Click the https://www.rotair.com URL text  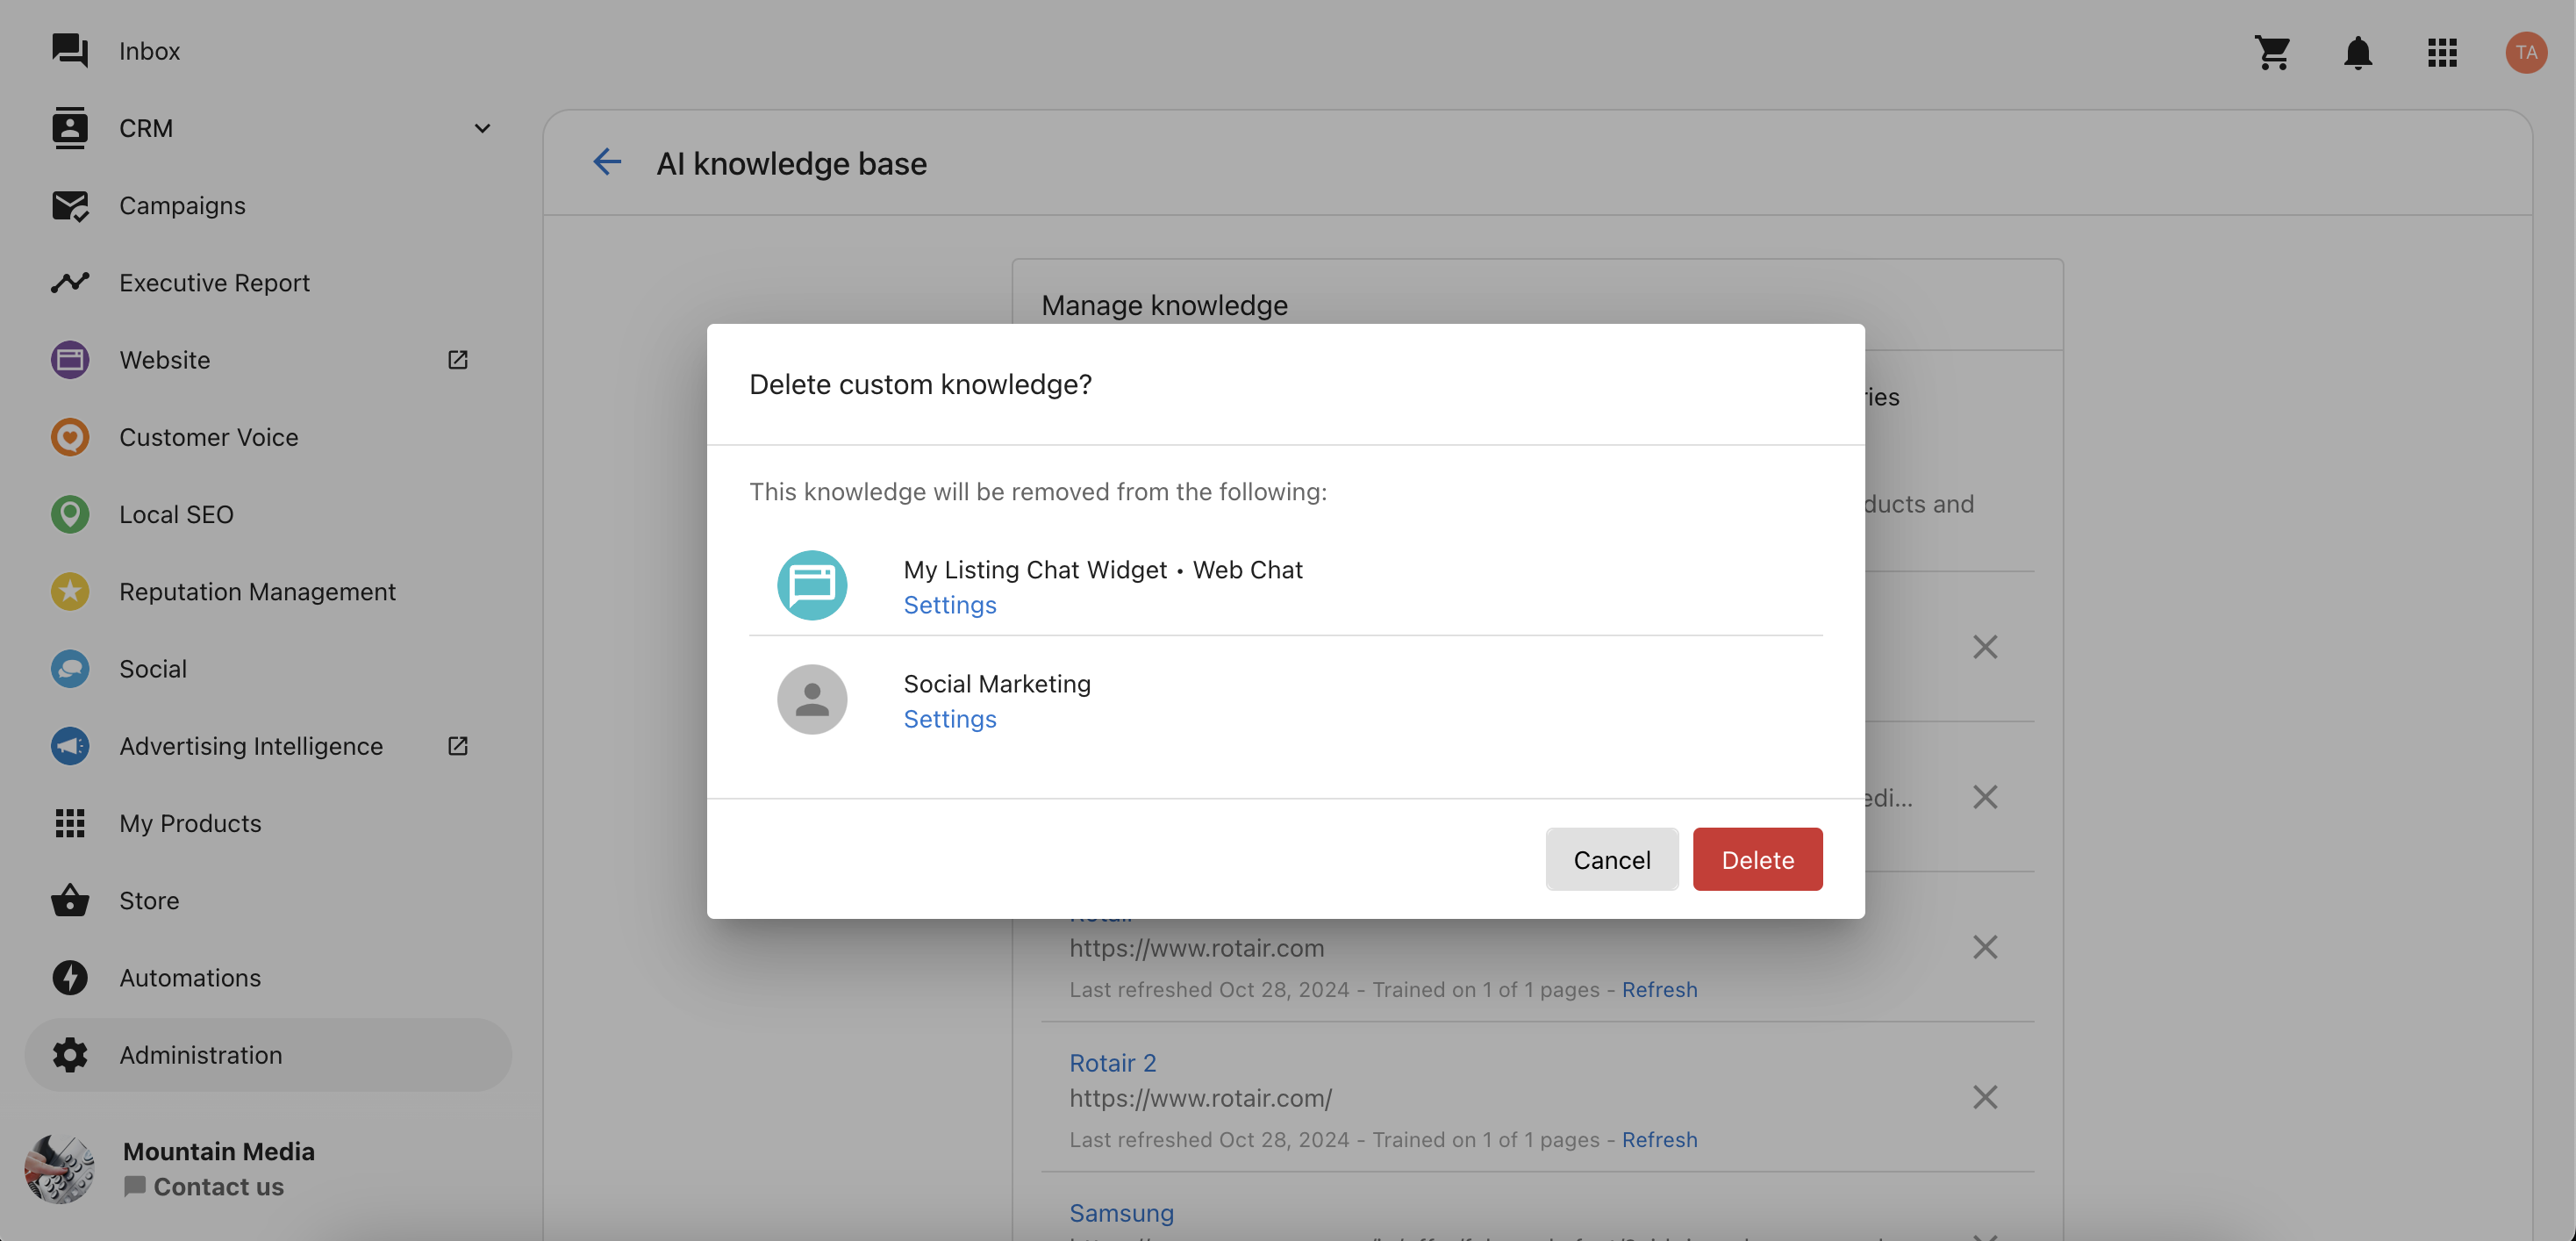pos(1196,948)
